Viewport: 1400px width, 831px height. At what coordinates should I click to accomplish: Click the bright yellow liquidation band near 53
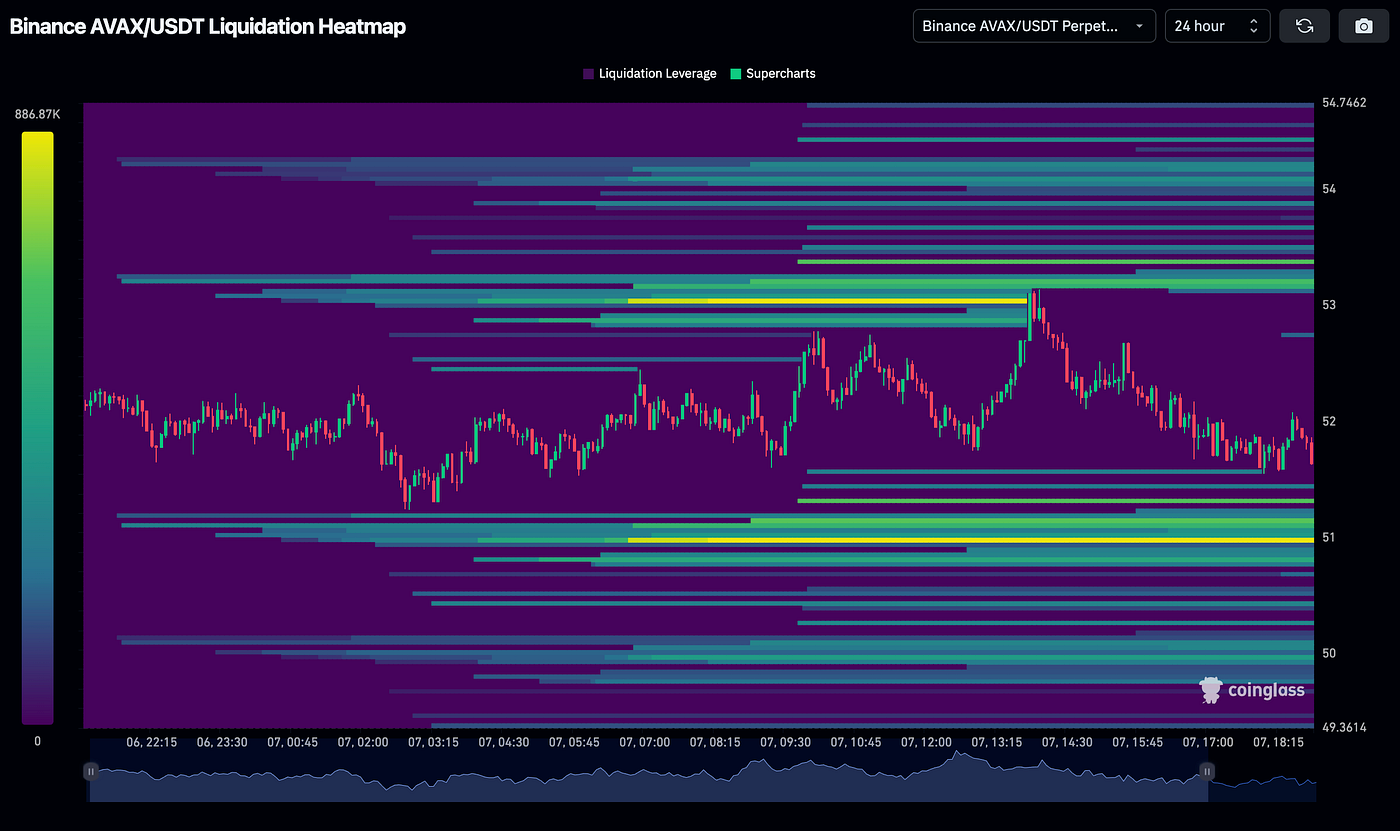(x=828, y=300)
